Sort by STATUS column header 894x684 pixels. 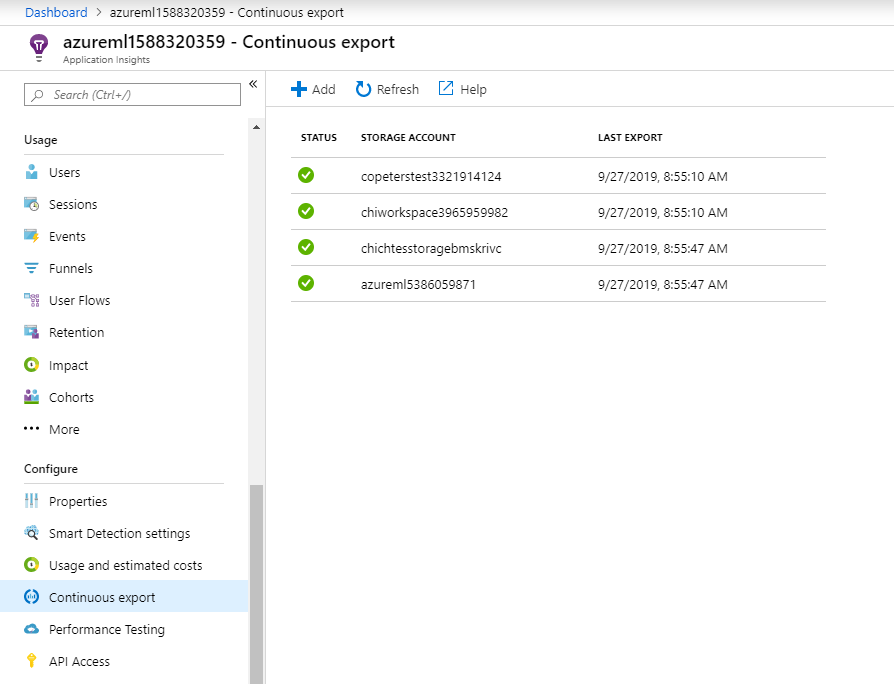point(319,137)
